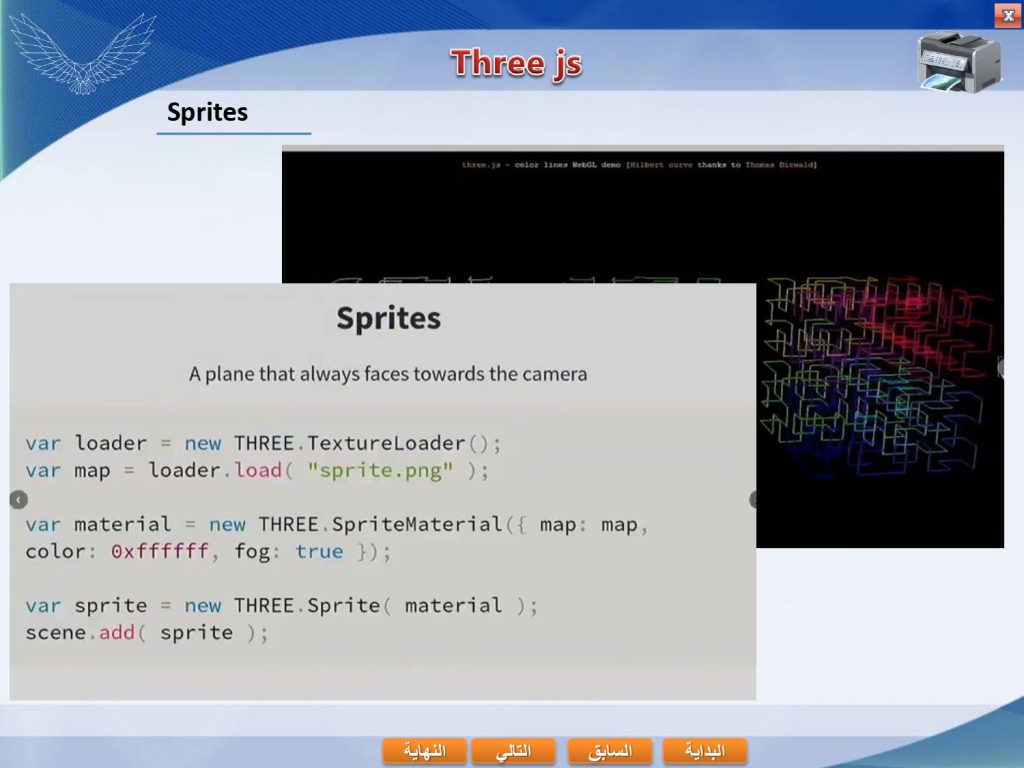
Task: Click the code line "scene.add( sprite );"
Action: click(147, 633)
